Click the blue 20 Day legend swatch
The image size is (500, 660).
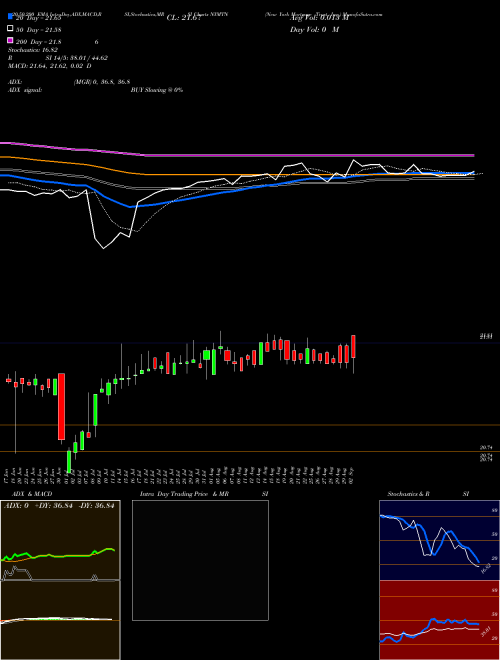click(10, 16)
